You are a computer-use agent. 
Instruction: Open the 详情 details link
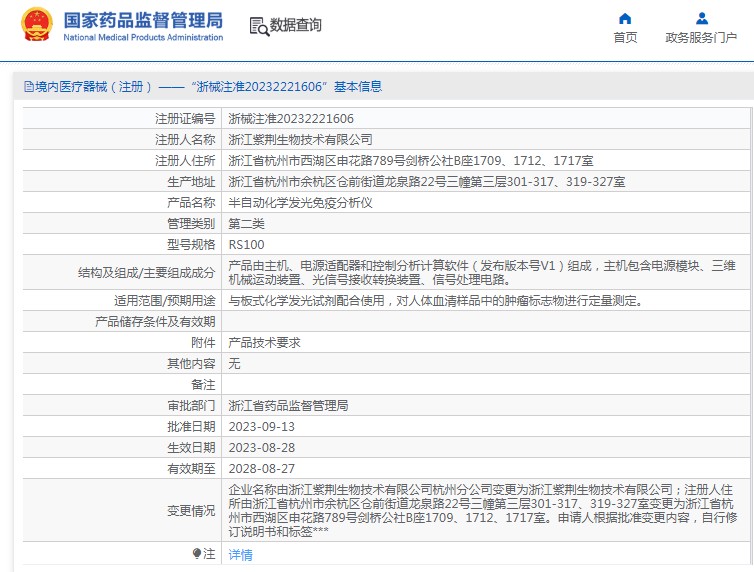pyautogui.click(x=240, y=554)
